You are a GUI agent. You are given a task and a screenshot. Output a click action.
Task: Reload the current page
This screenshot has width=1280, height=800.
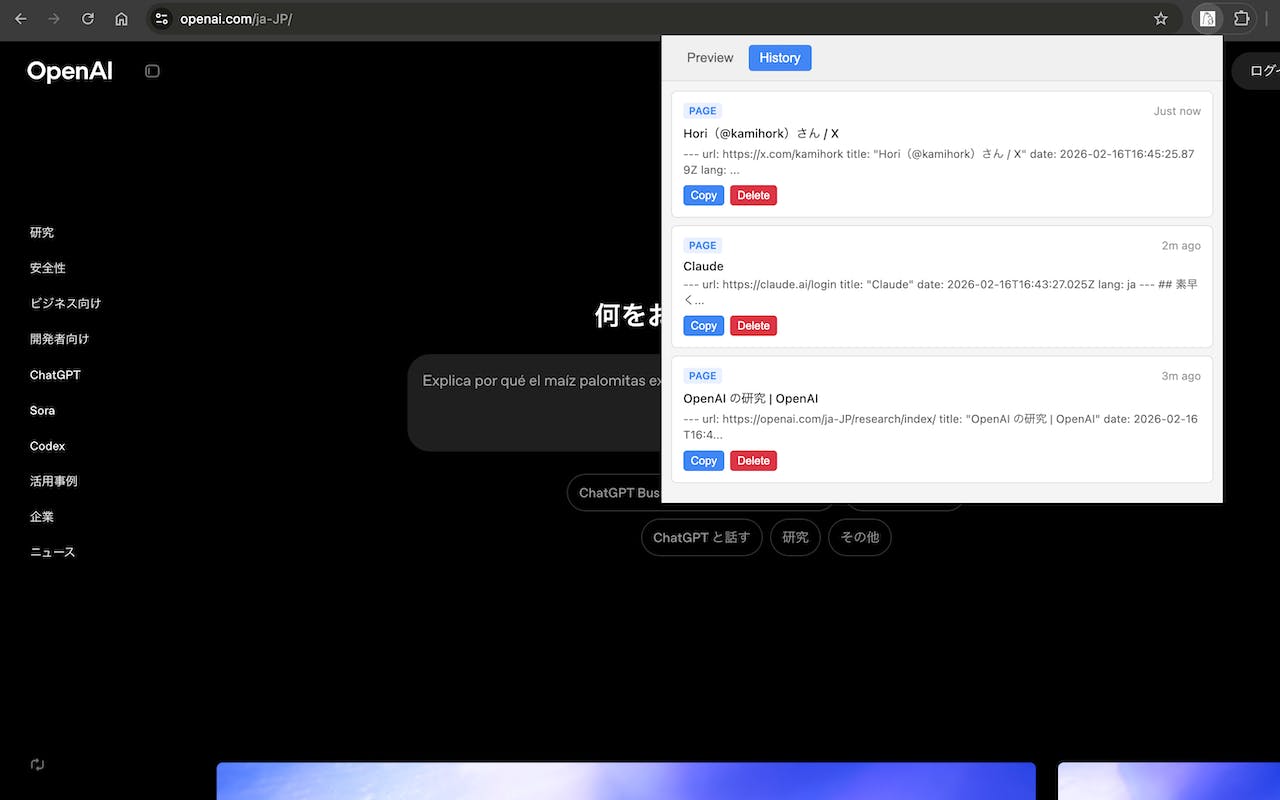(x=88, y=18)
